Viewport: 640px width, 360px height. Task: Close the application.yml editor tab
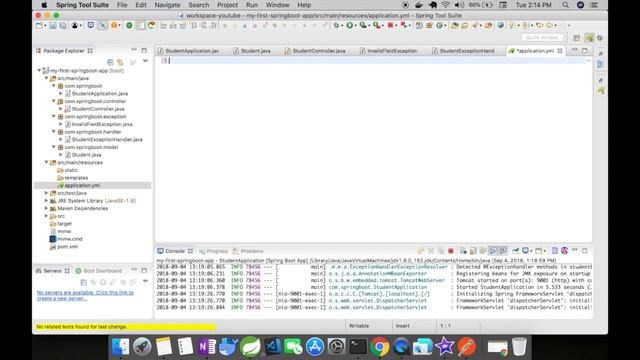560,51
